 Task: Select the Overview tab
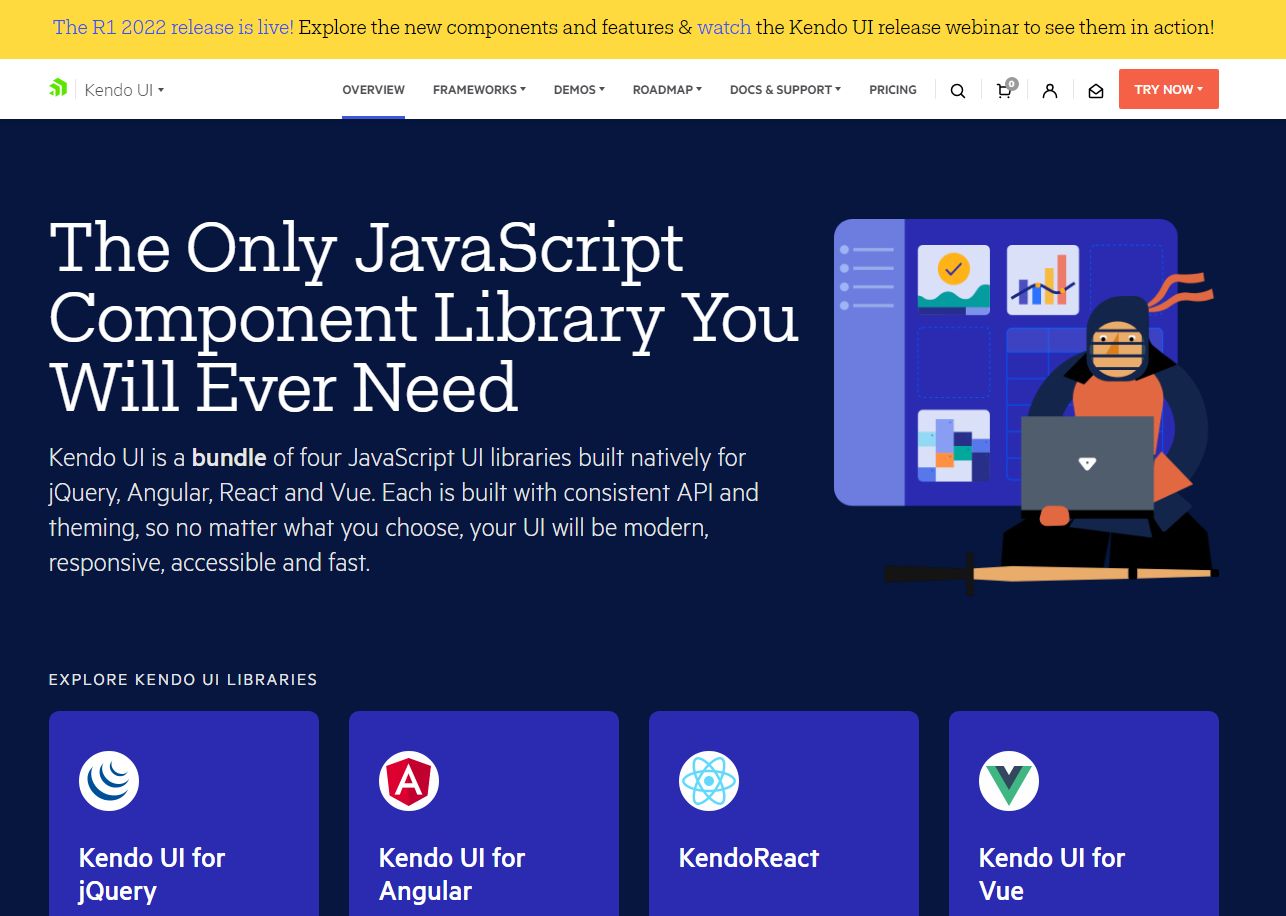point(373,90)
